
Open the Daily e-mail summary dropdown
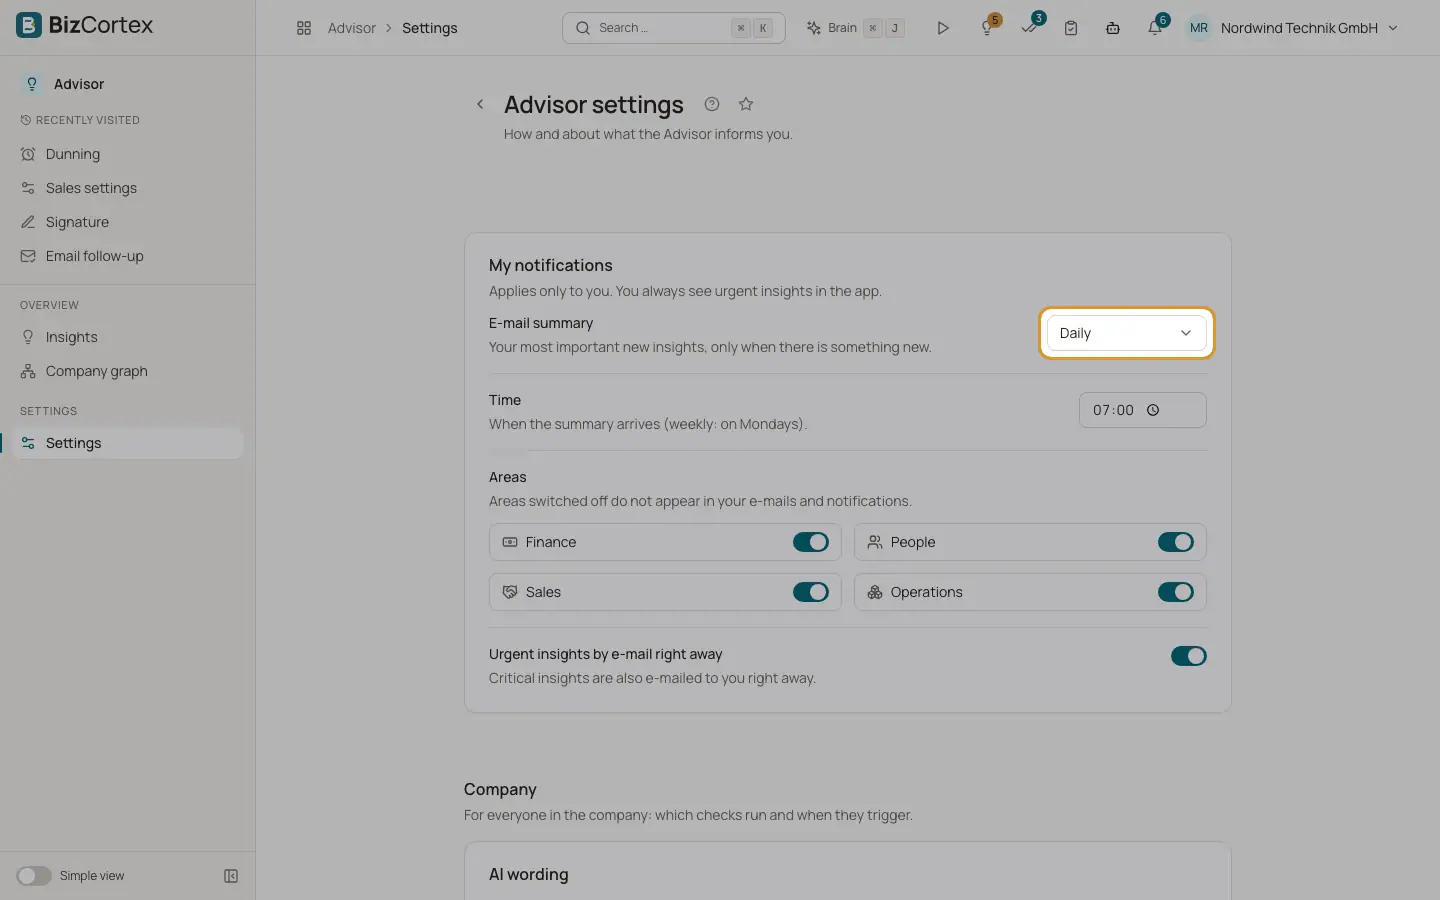point(1126,333)
